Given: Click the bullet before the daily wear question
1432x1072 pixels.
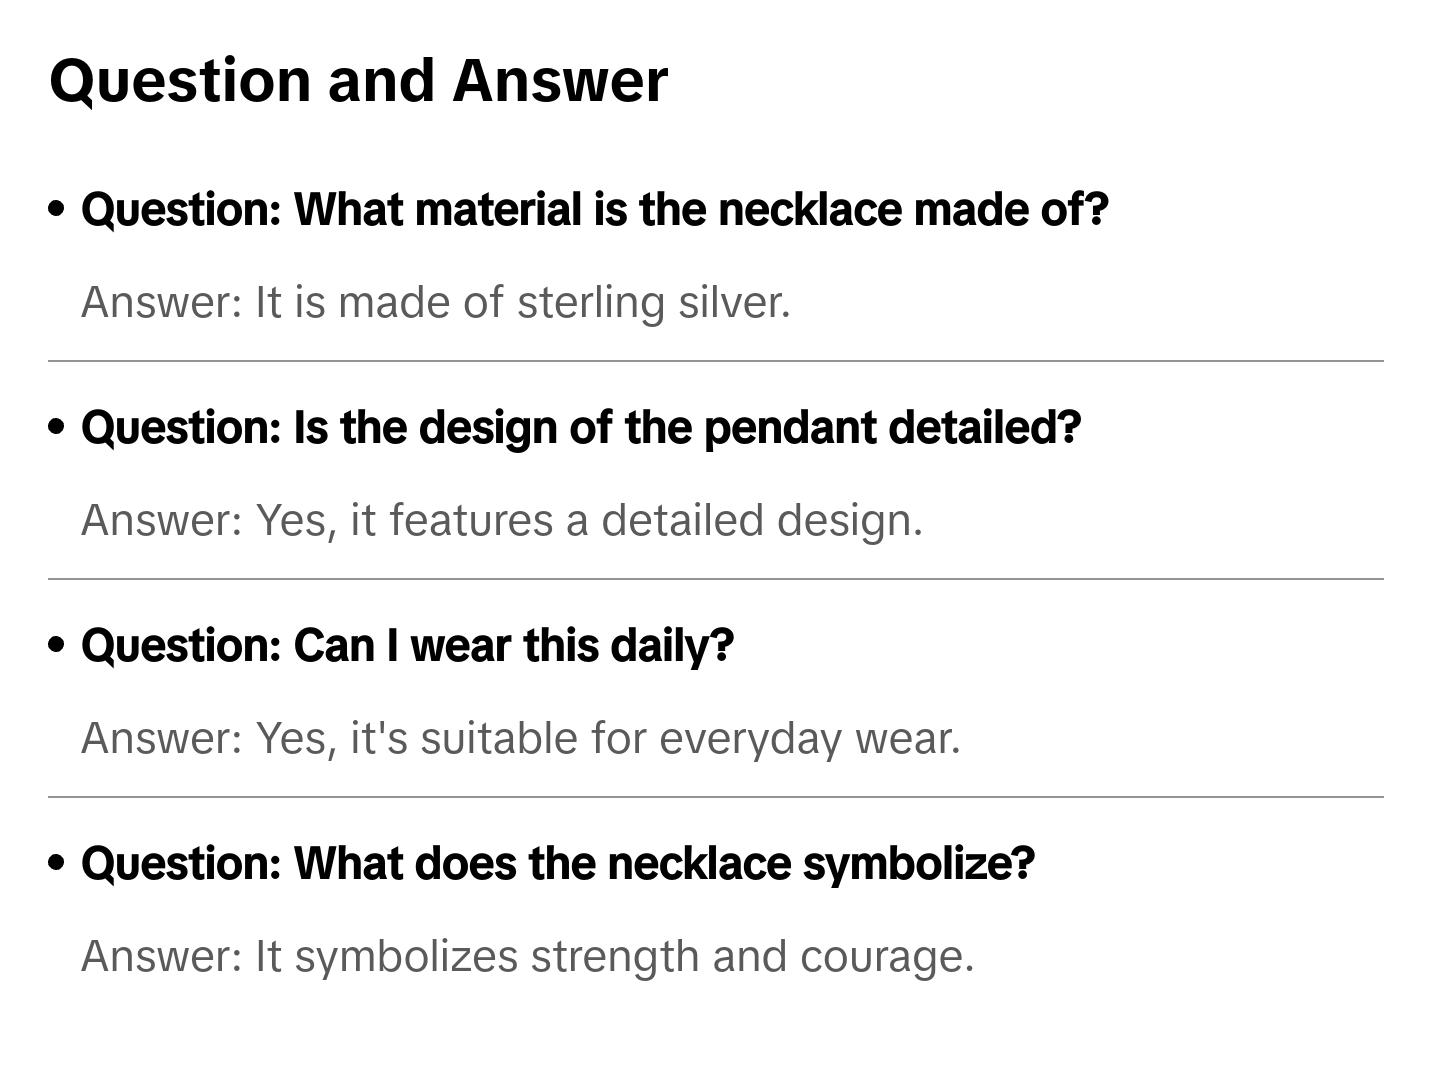Looking at the screenshot, I should click(x=57, y=645).
